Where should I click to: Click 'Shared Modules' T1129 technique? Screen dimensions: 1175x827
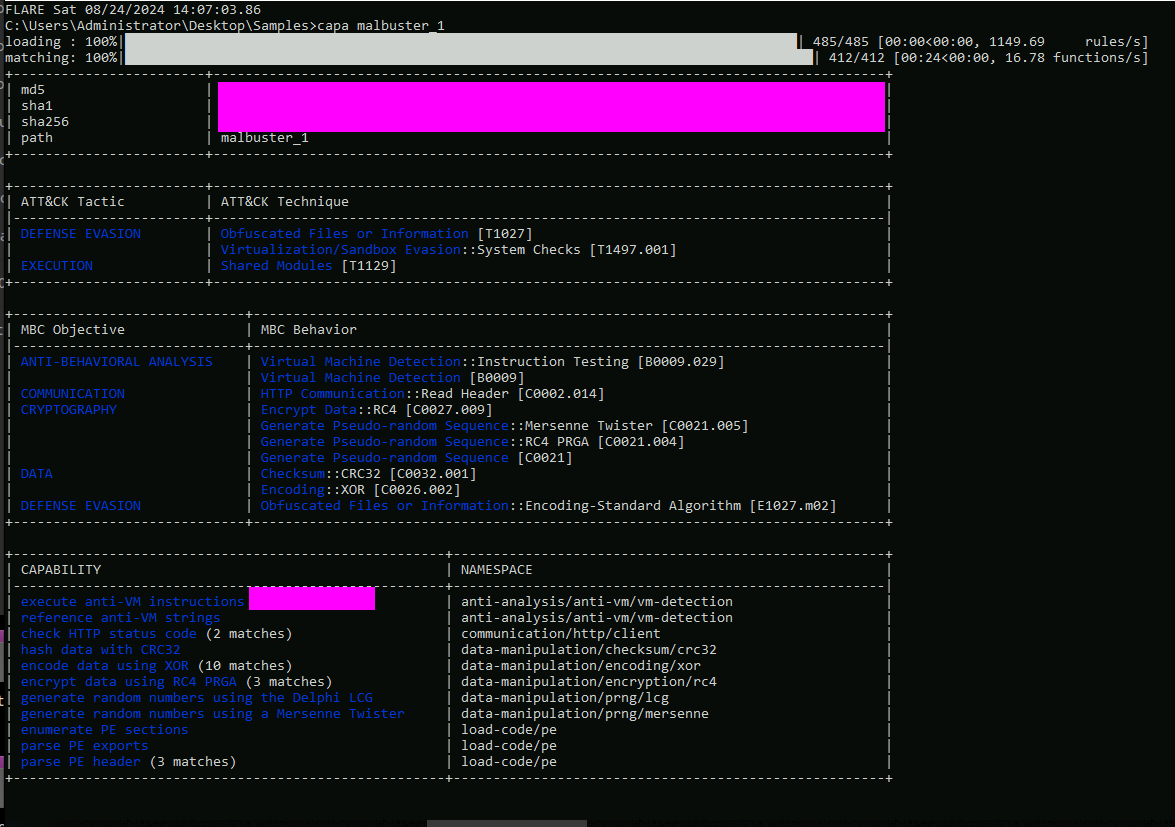tap(308, 266)
